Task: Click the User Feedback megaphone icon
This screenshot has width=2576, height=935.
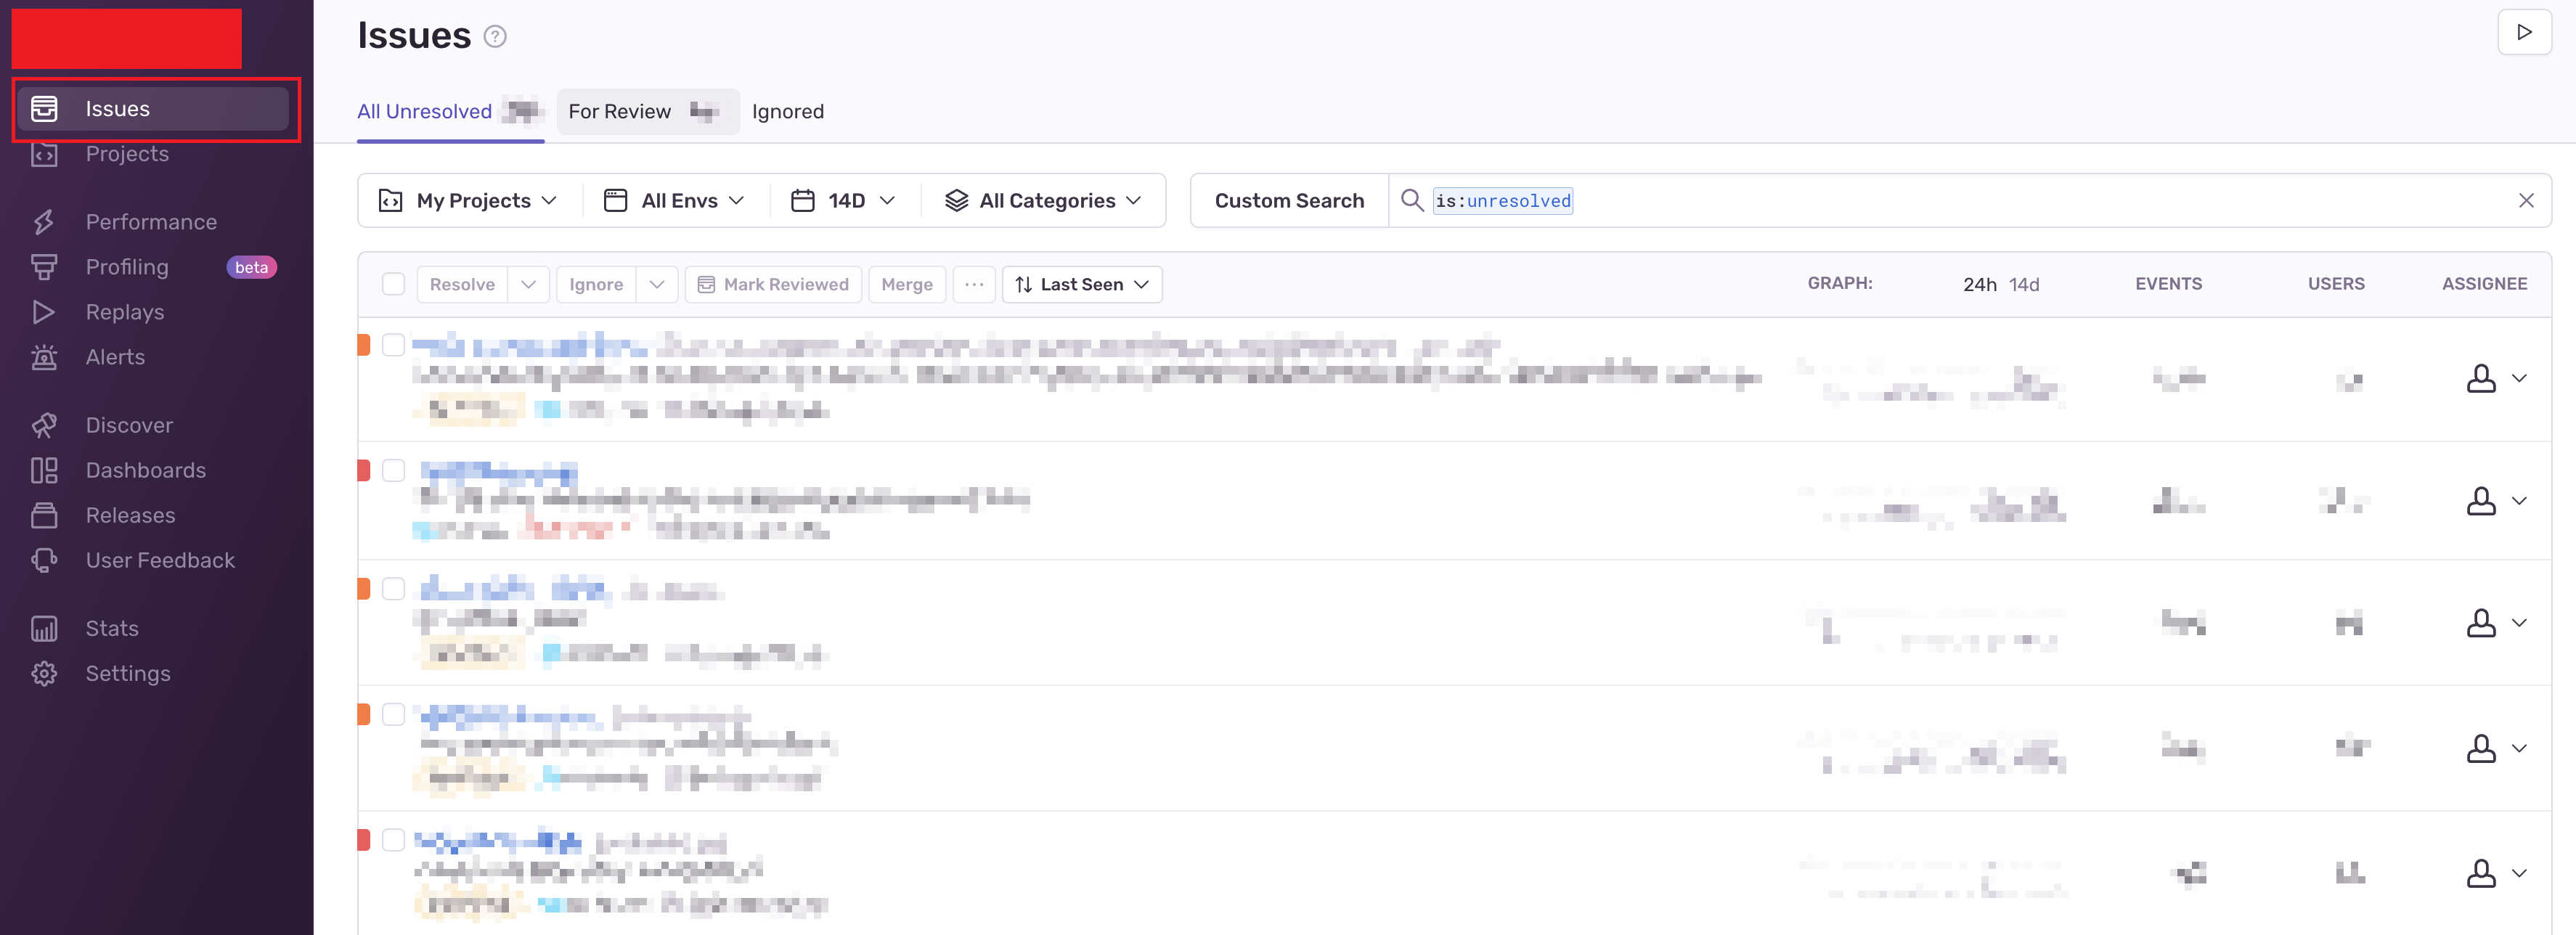Action: pyautogui.click(x=44, y=560)
